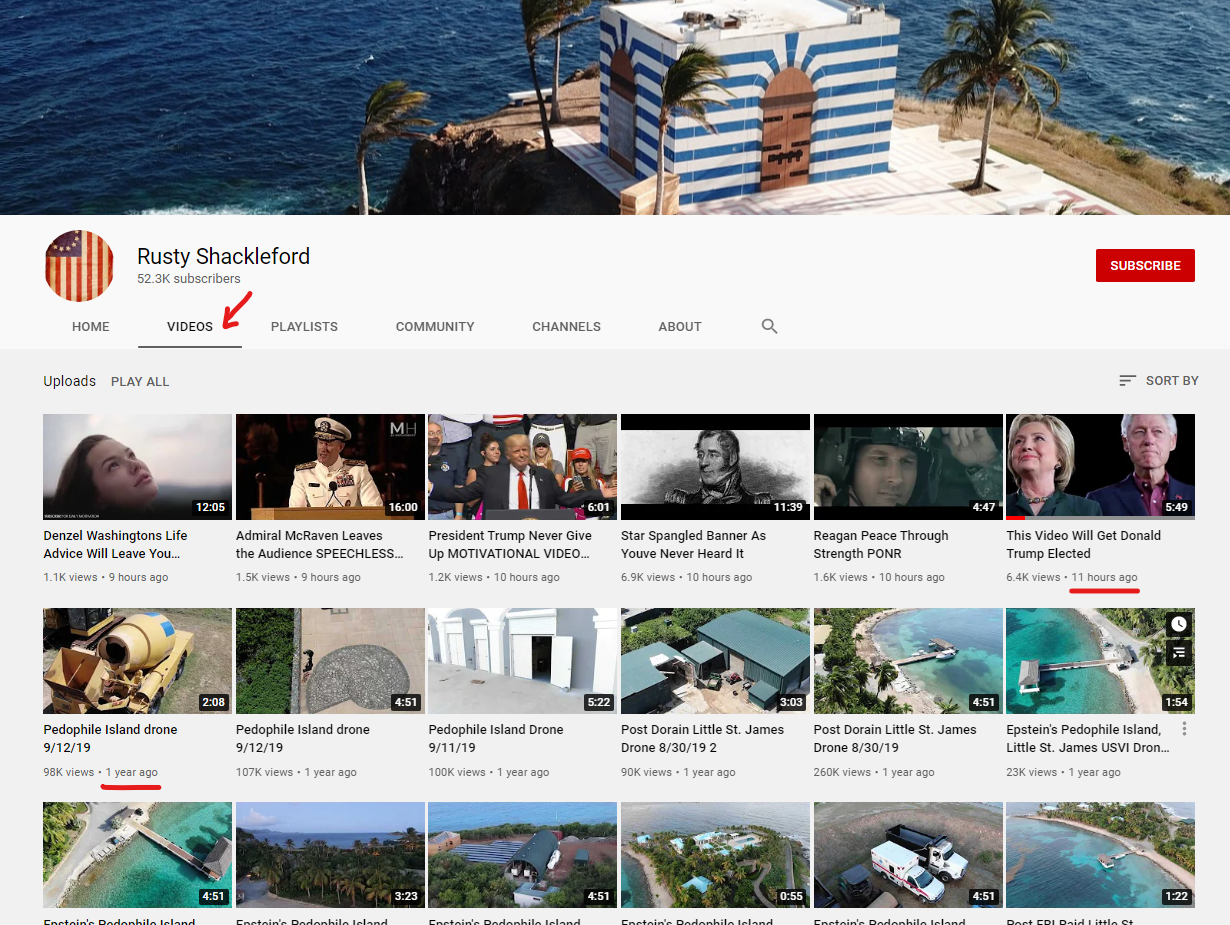The height and width of the screenshot is (925, 1230).
Task: Open Epstein's Pedophile Island USVI drone thumbnail 1:54
Action: 1100,661
